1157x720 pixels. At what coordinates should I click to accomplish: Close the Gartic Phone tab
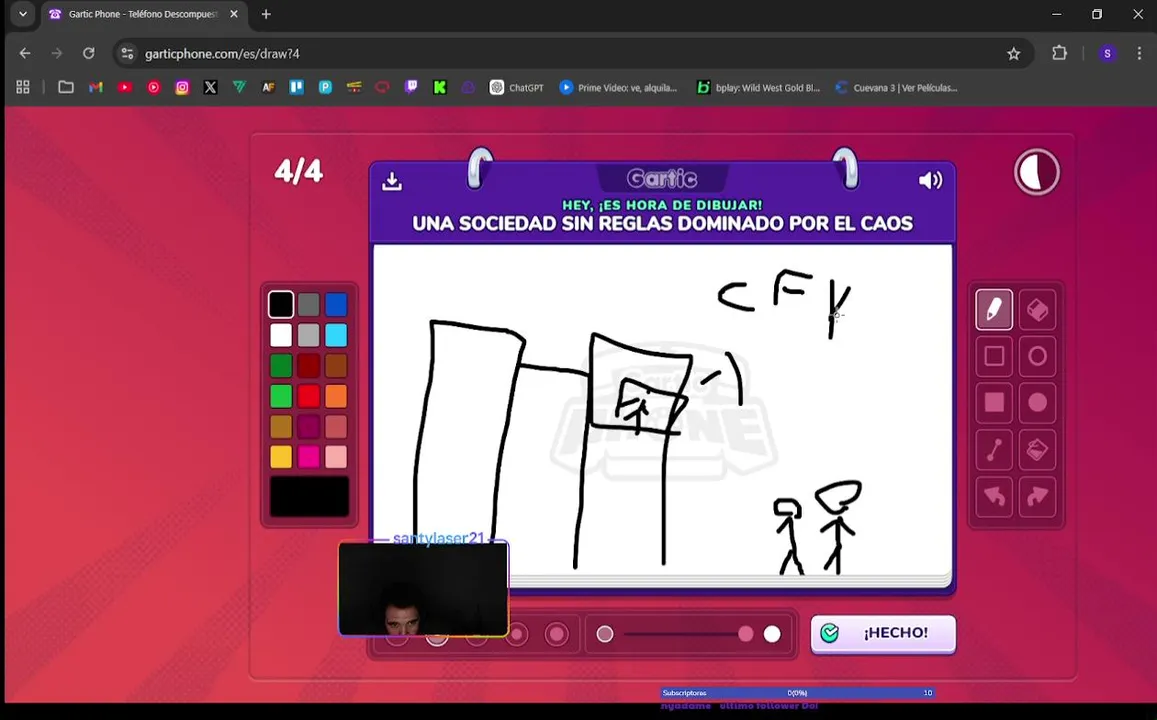[234, 14]
